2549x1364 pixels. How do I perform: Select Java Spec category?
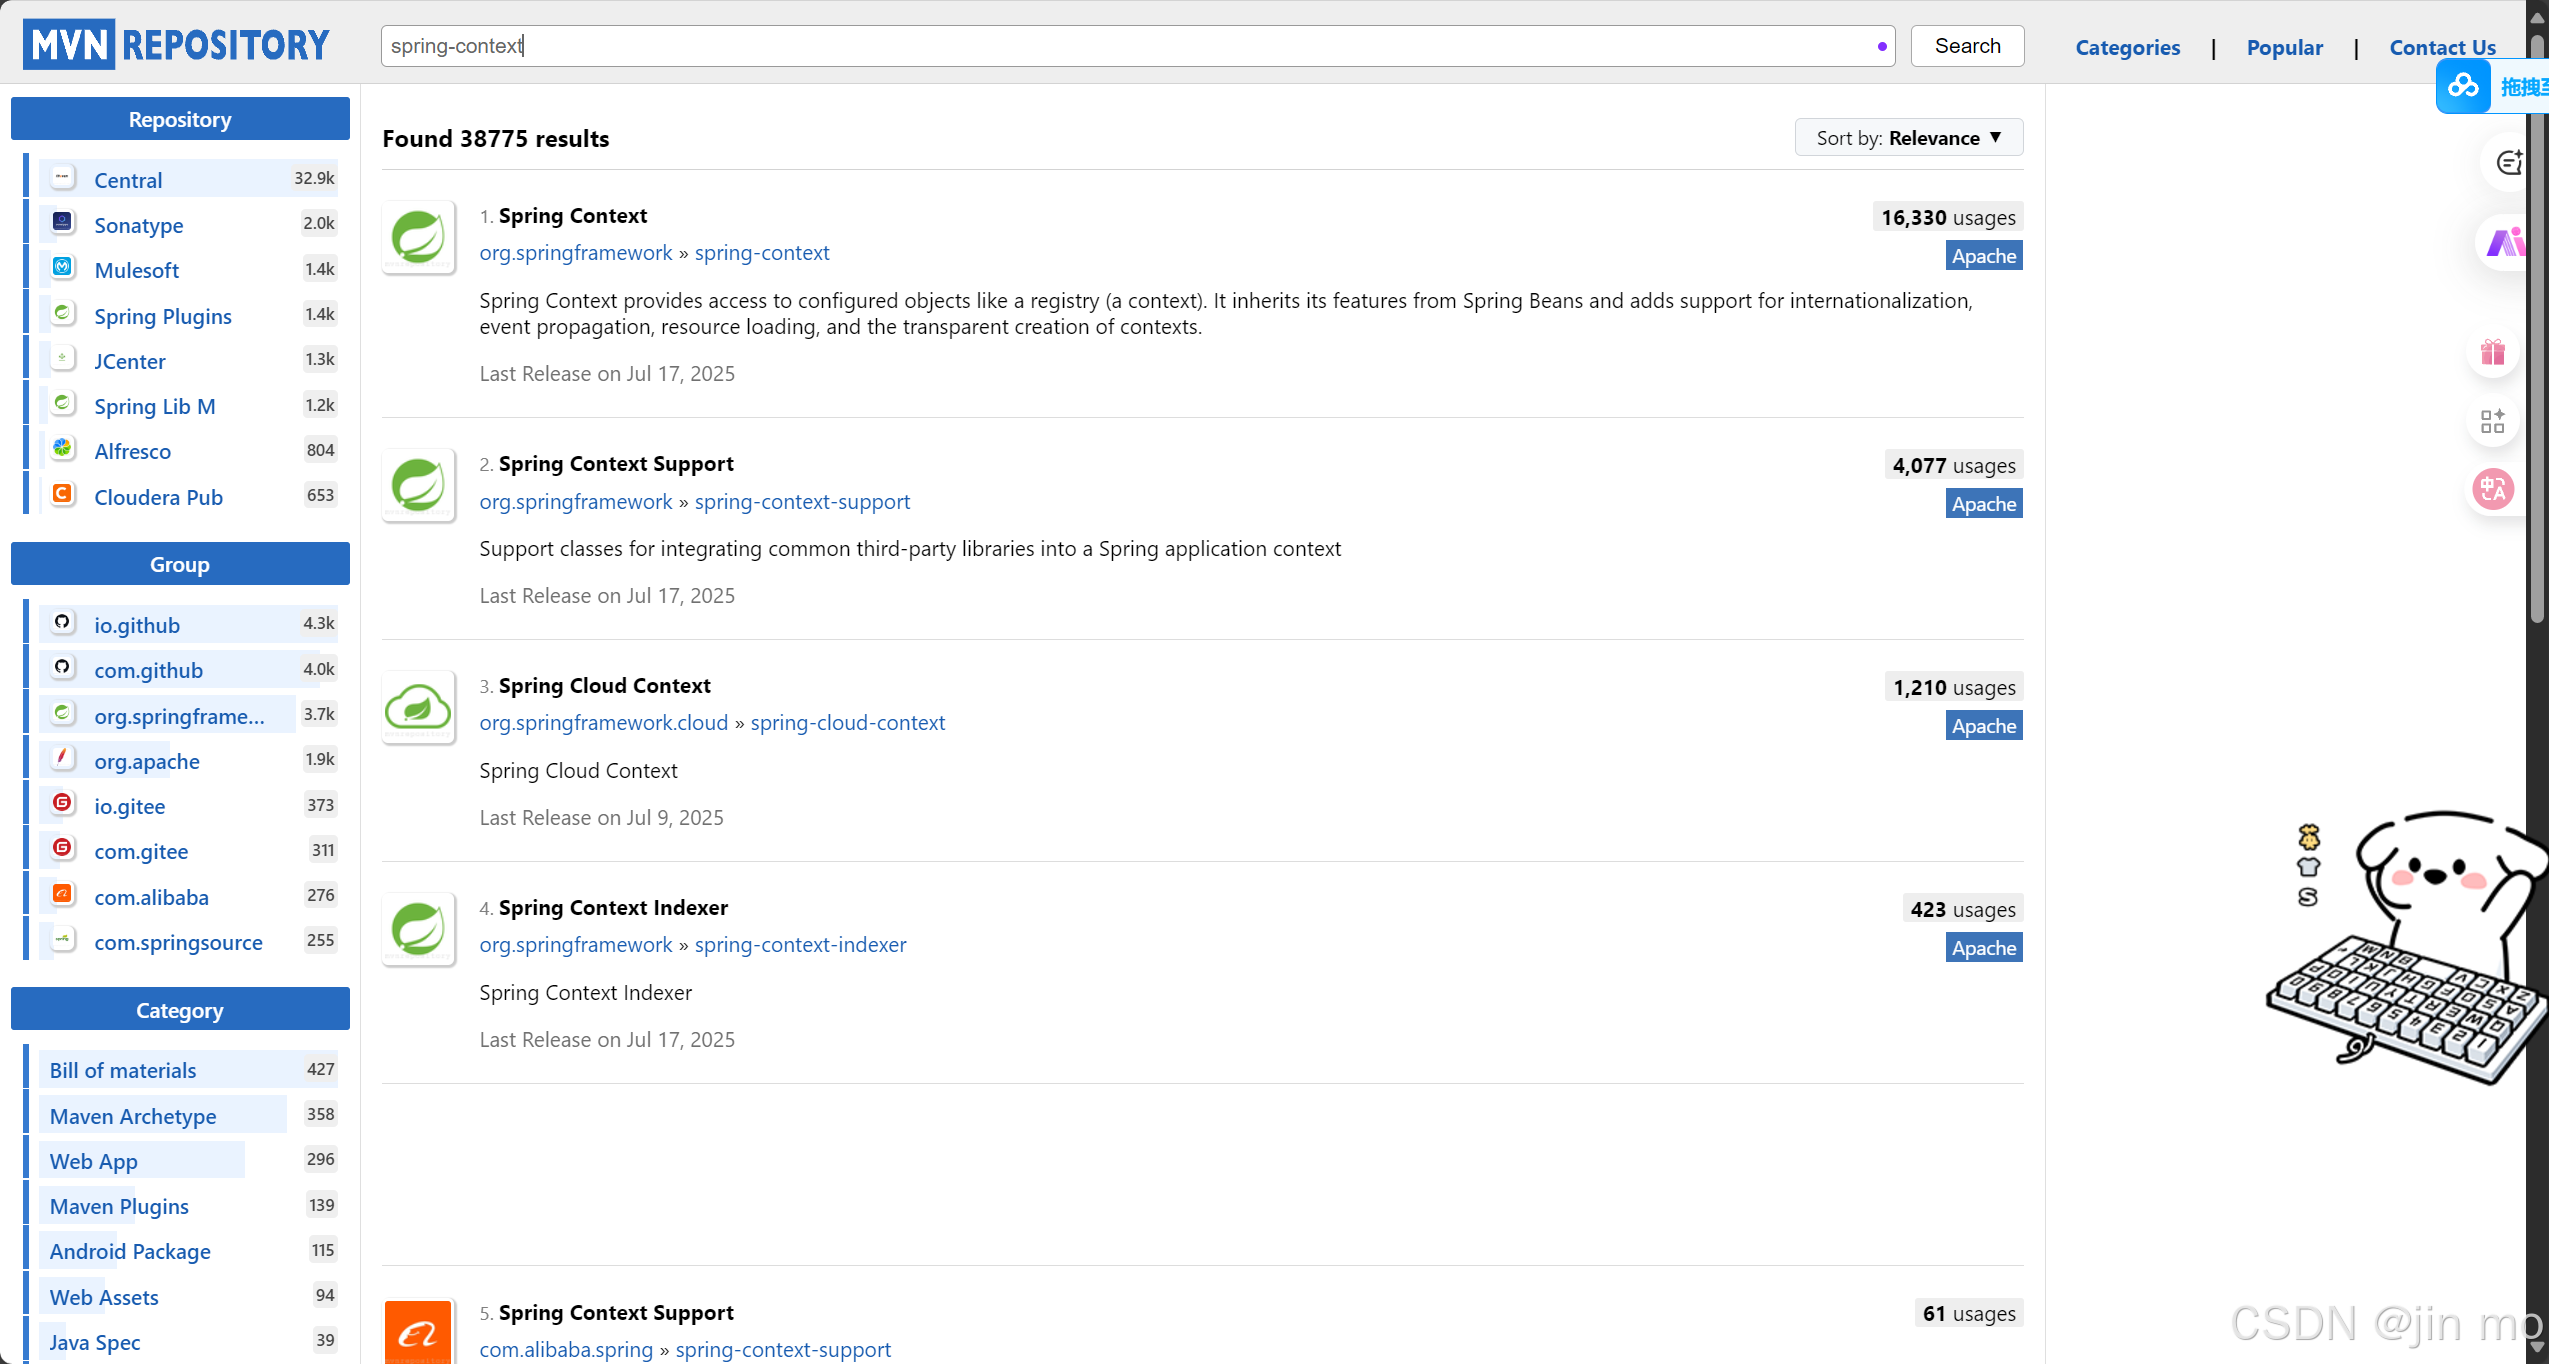coord(189,1341)
